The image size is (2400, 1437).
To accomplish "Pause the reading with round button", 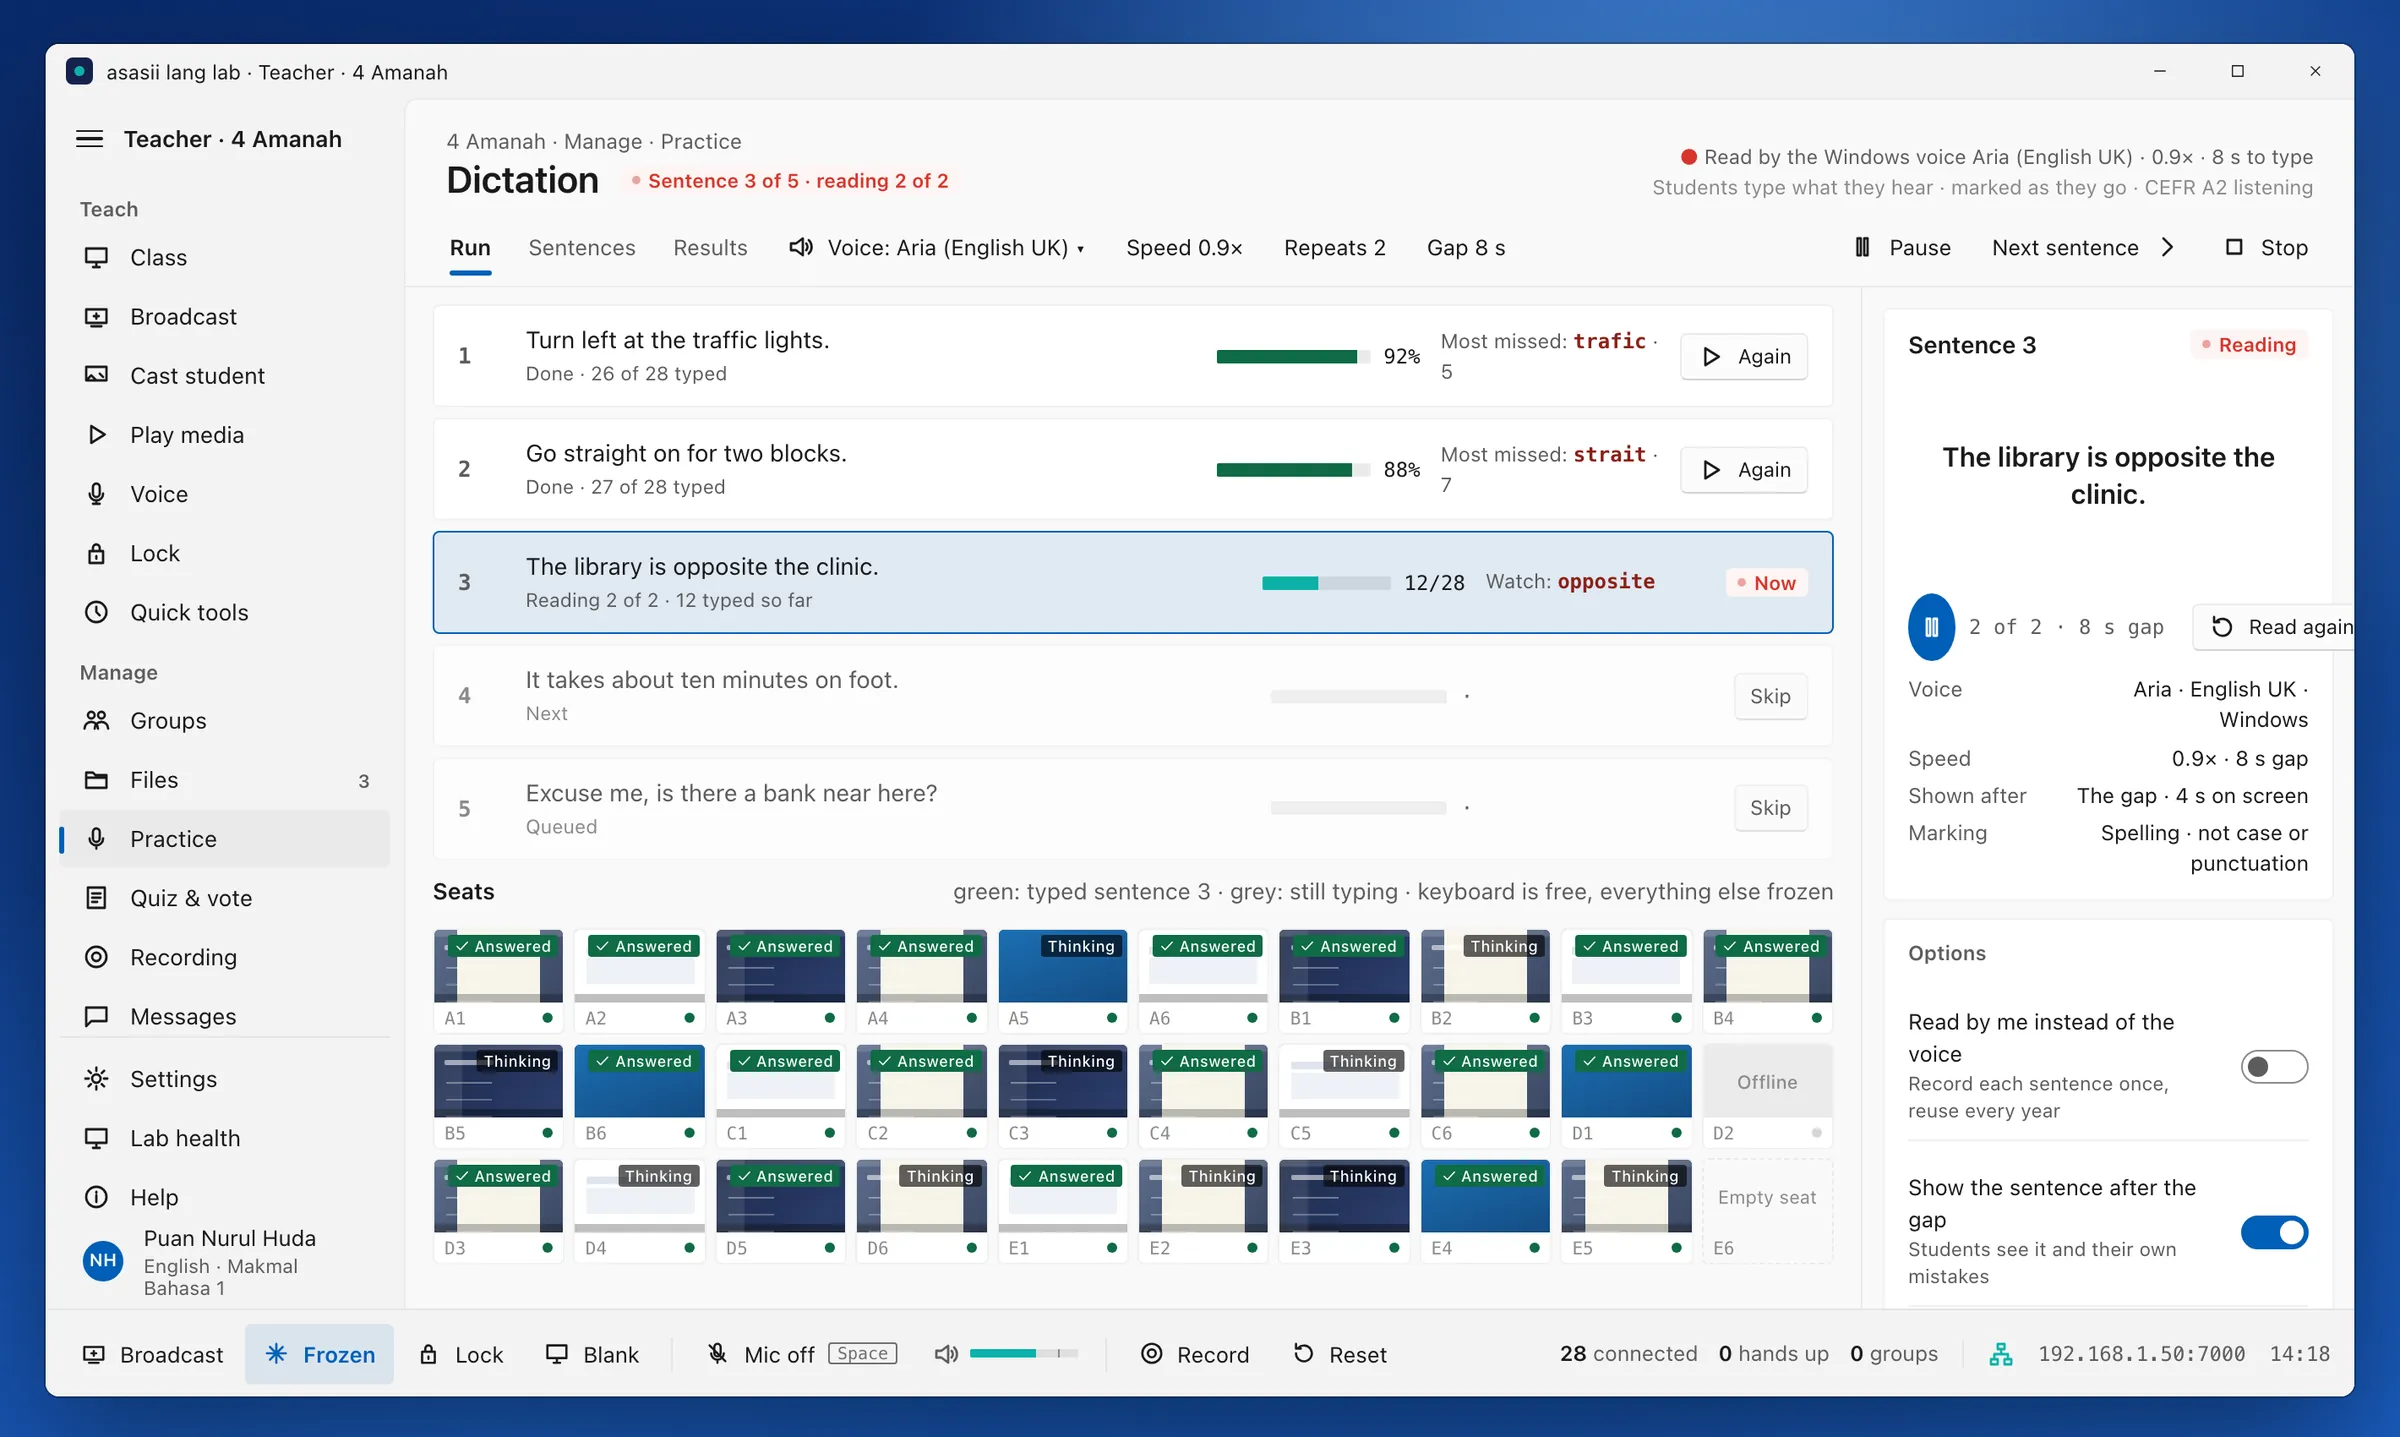I will click(x=1931, y=627).
